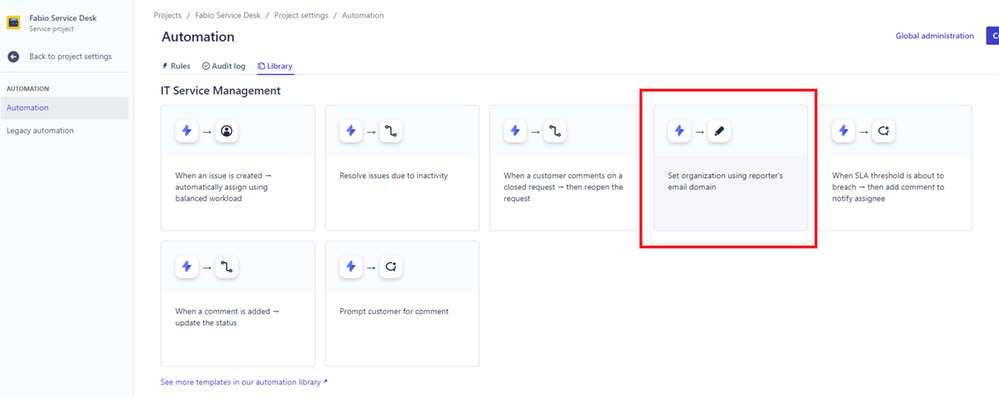Select Resolve issues due to inactivity template text
Image resolution: width=999 pixels, height=397 pixels.
tap(394, 175)
